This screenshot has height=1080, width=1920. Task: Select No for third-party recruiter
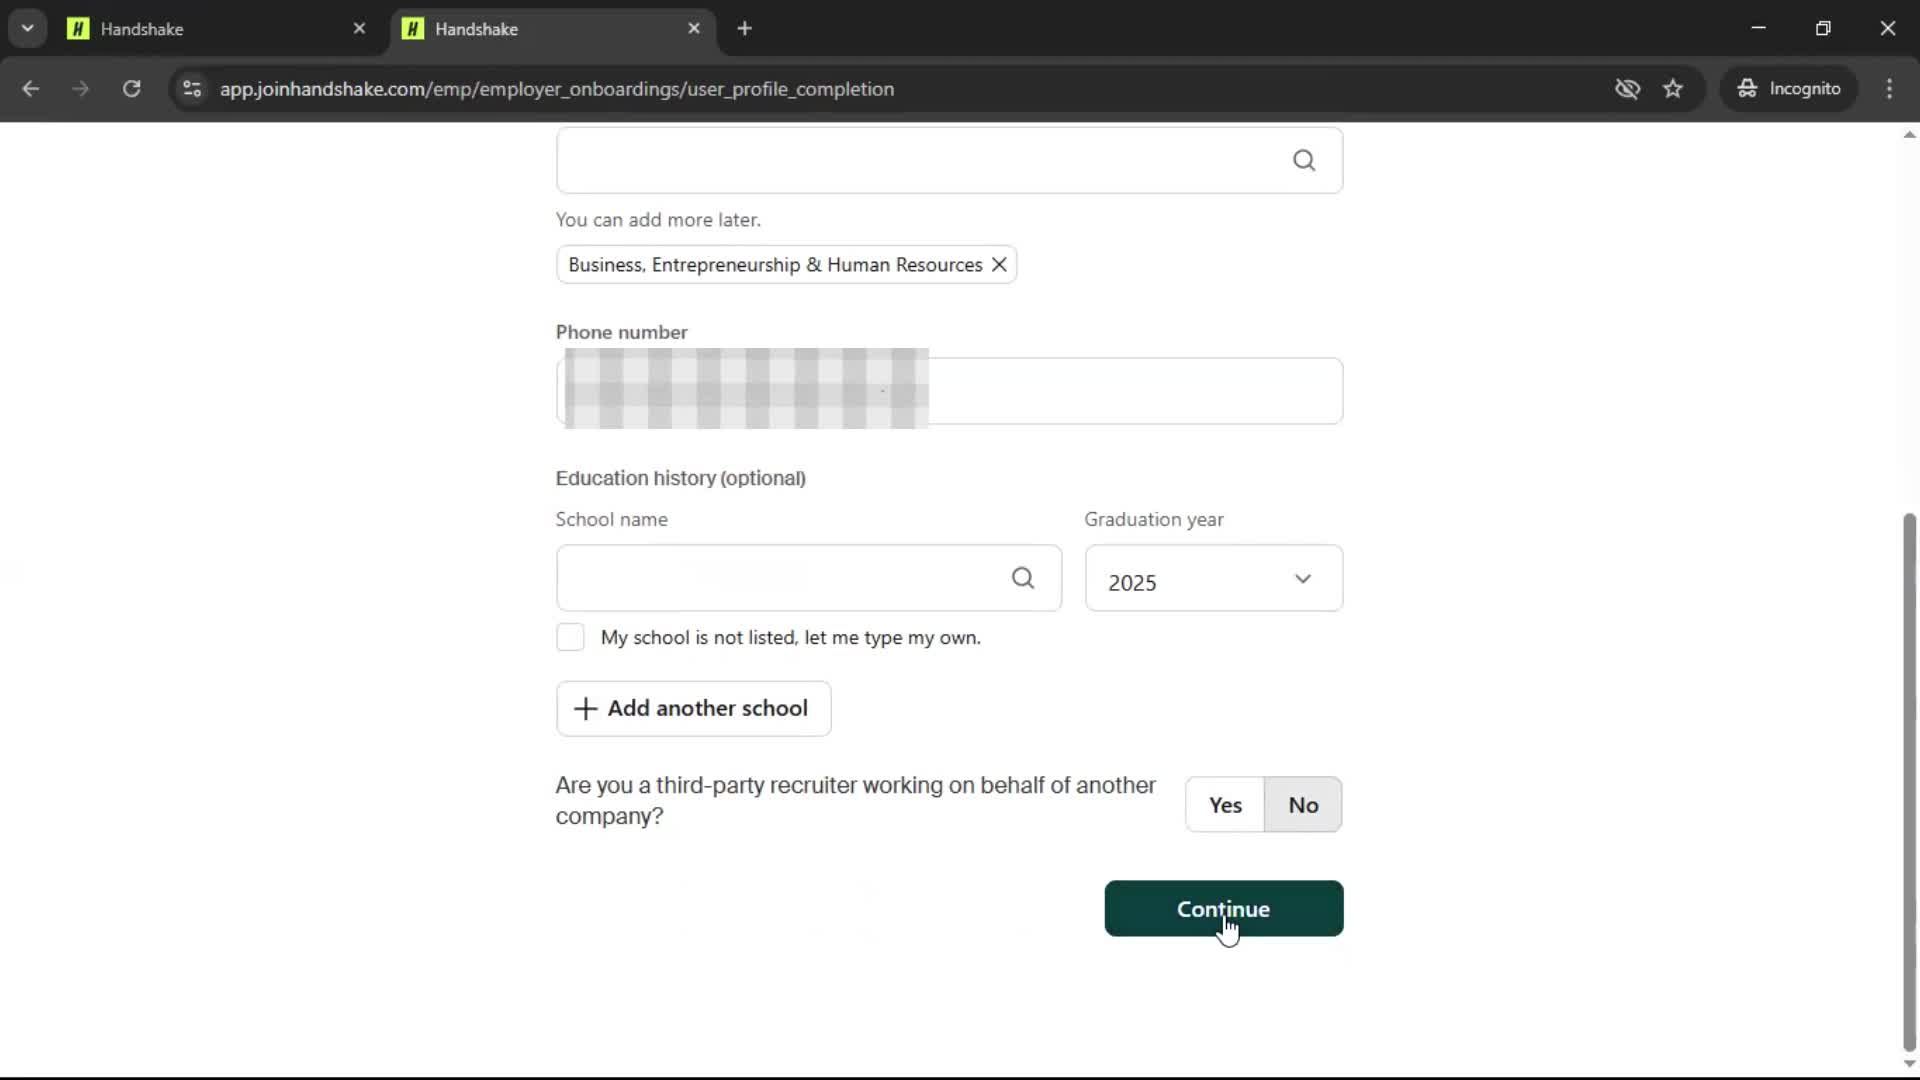1303,805
